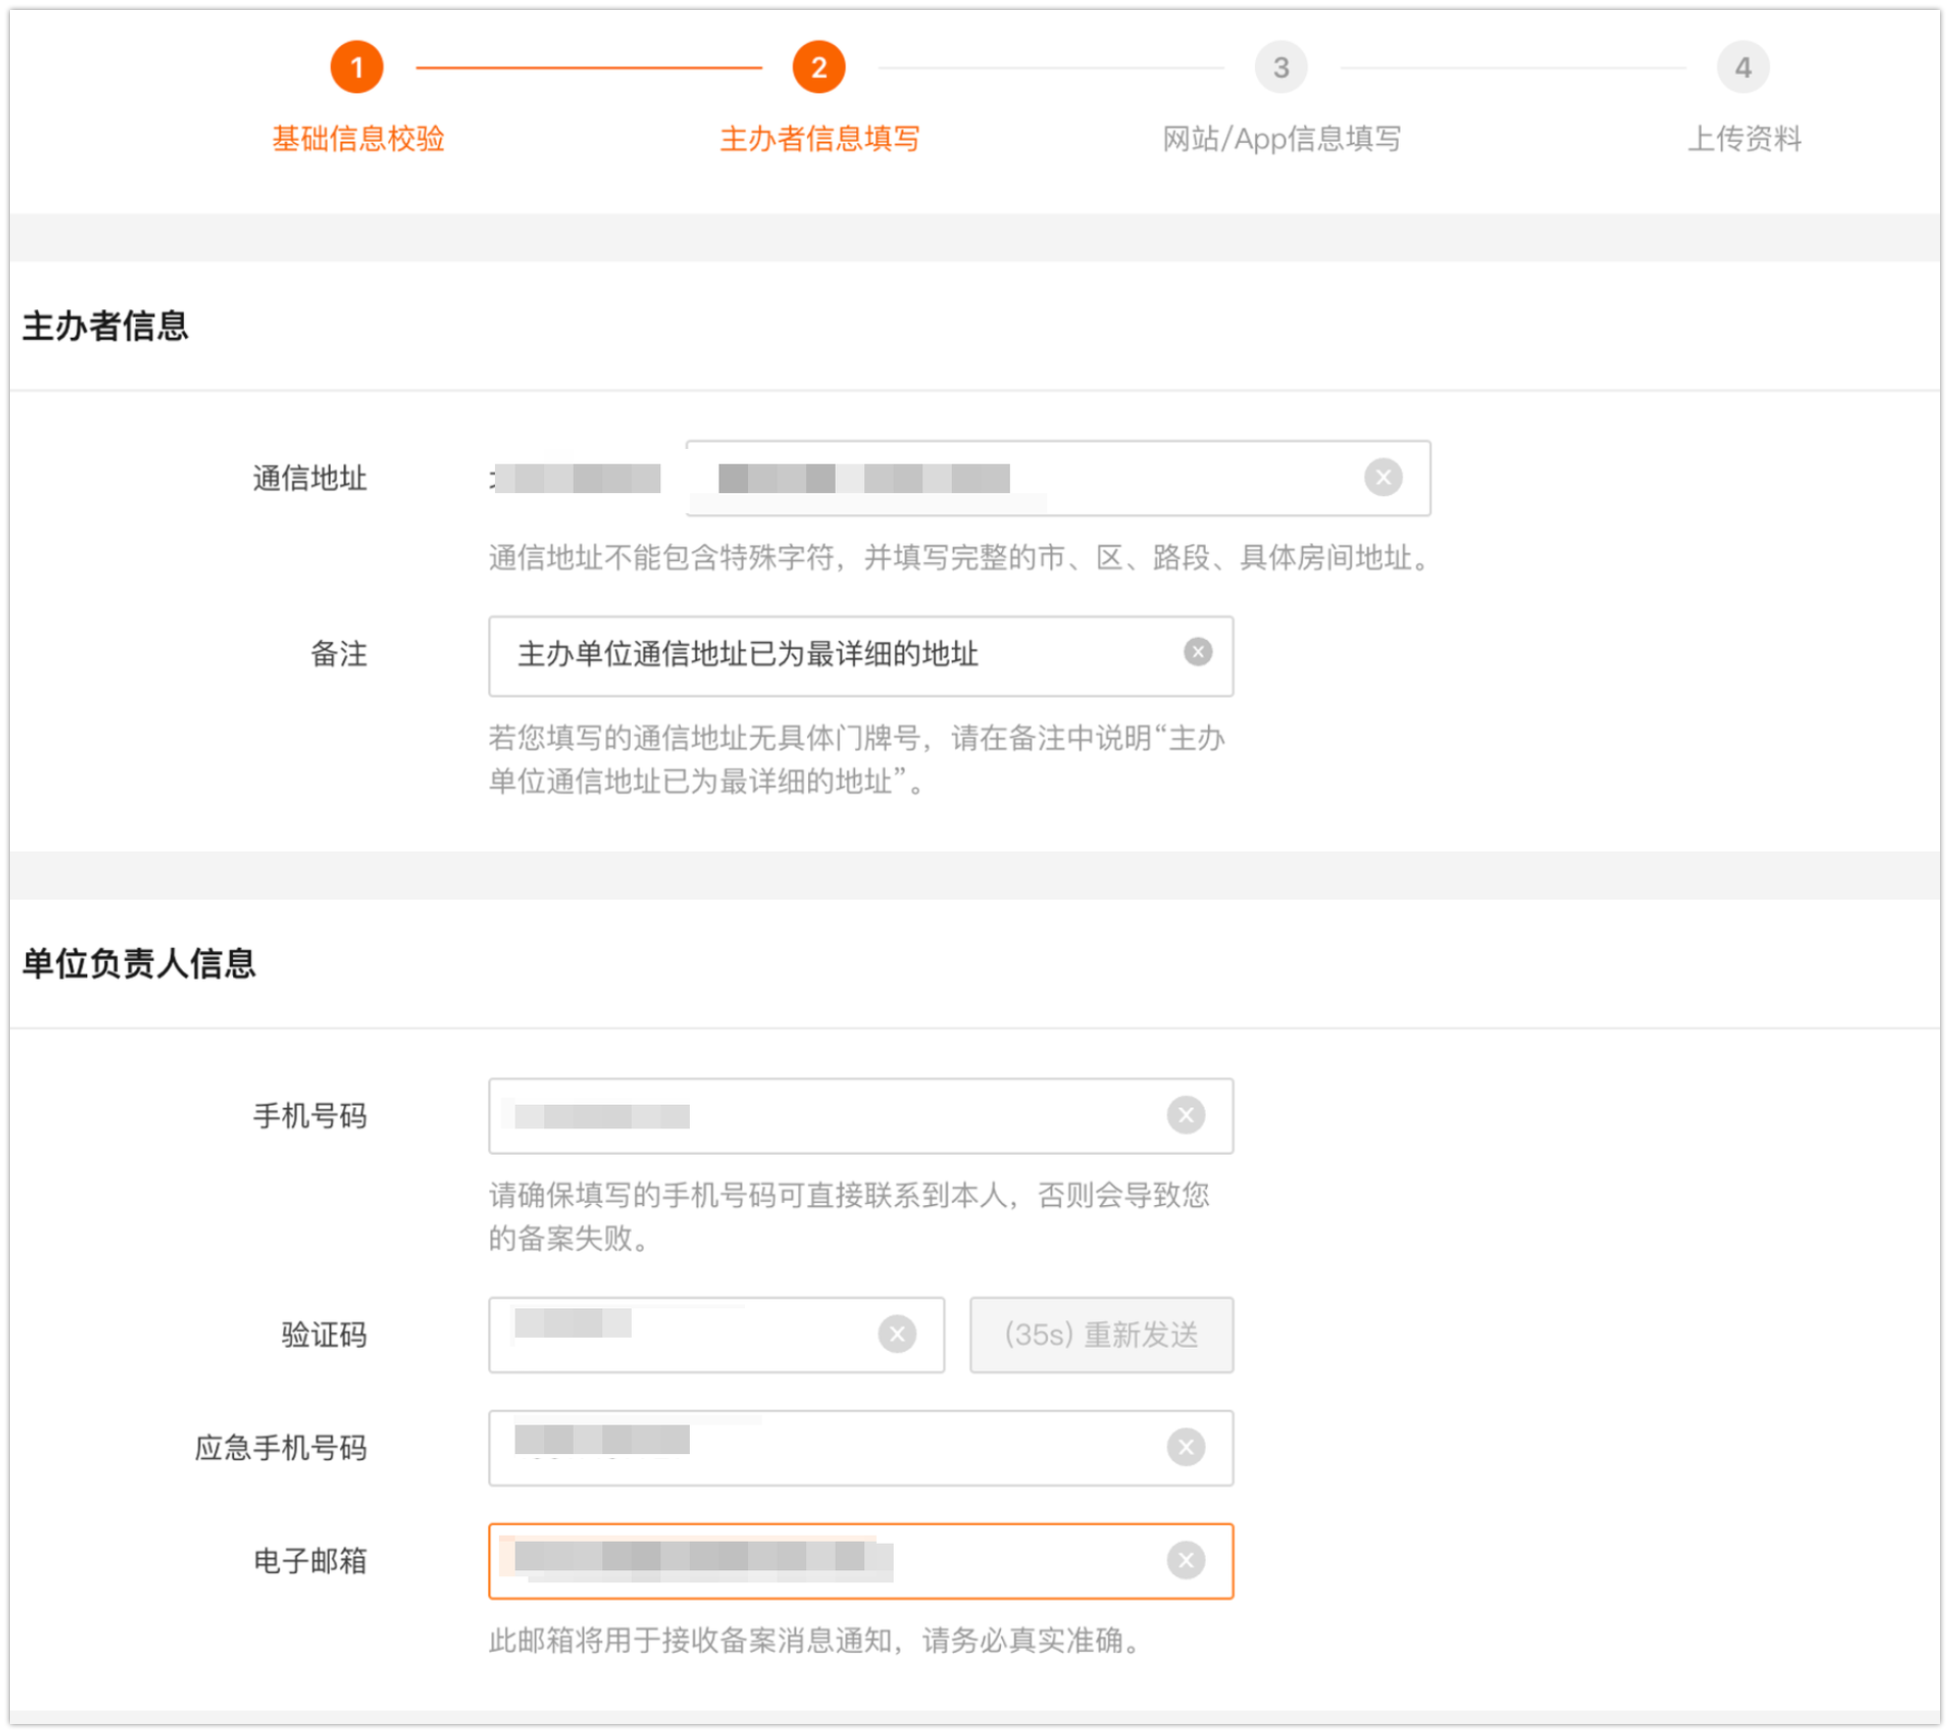Clear the 通信地址 address field

1383,477
